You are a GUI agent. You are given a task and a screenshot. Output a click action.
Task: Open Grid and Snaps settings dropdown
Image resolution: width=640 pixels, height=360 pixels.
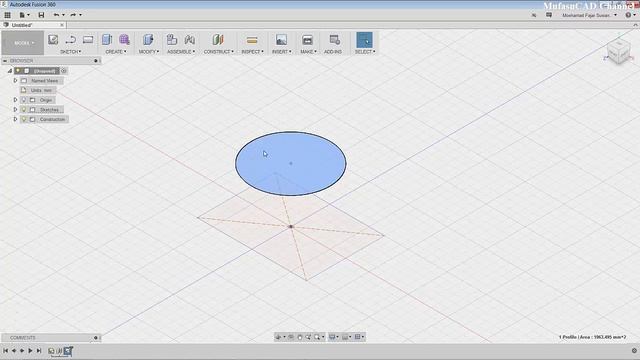point(347,337)
